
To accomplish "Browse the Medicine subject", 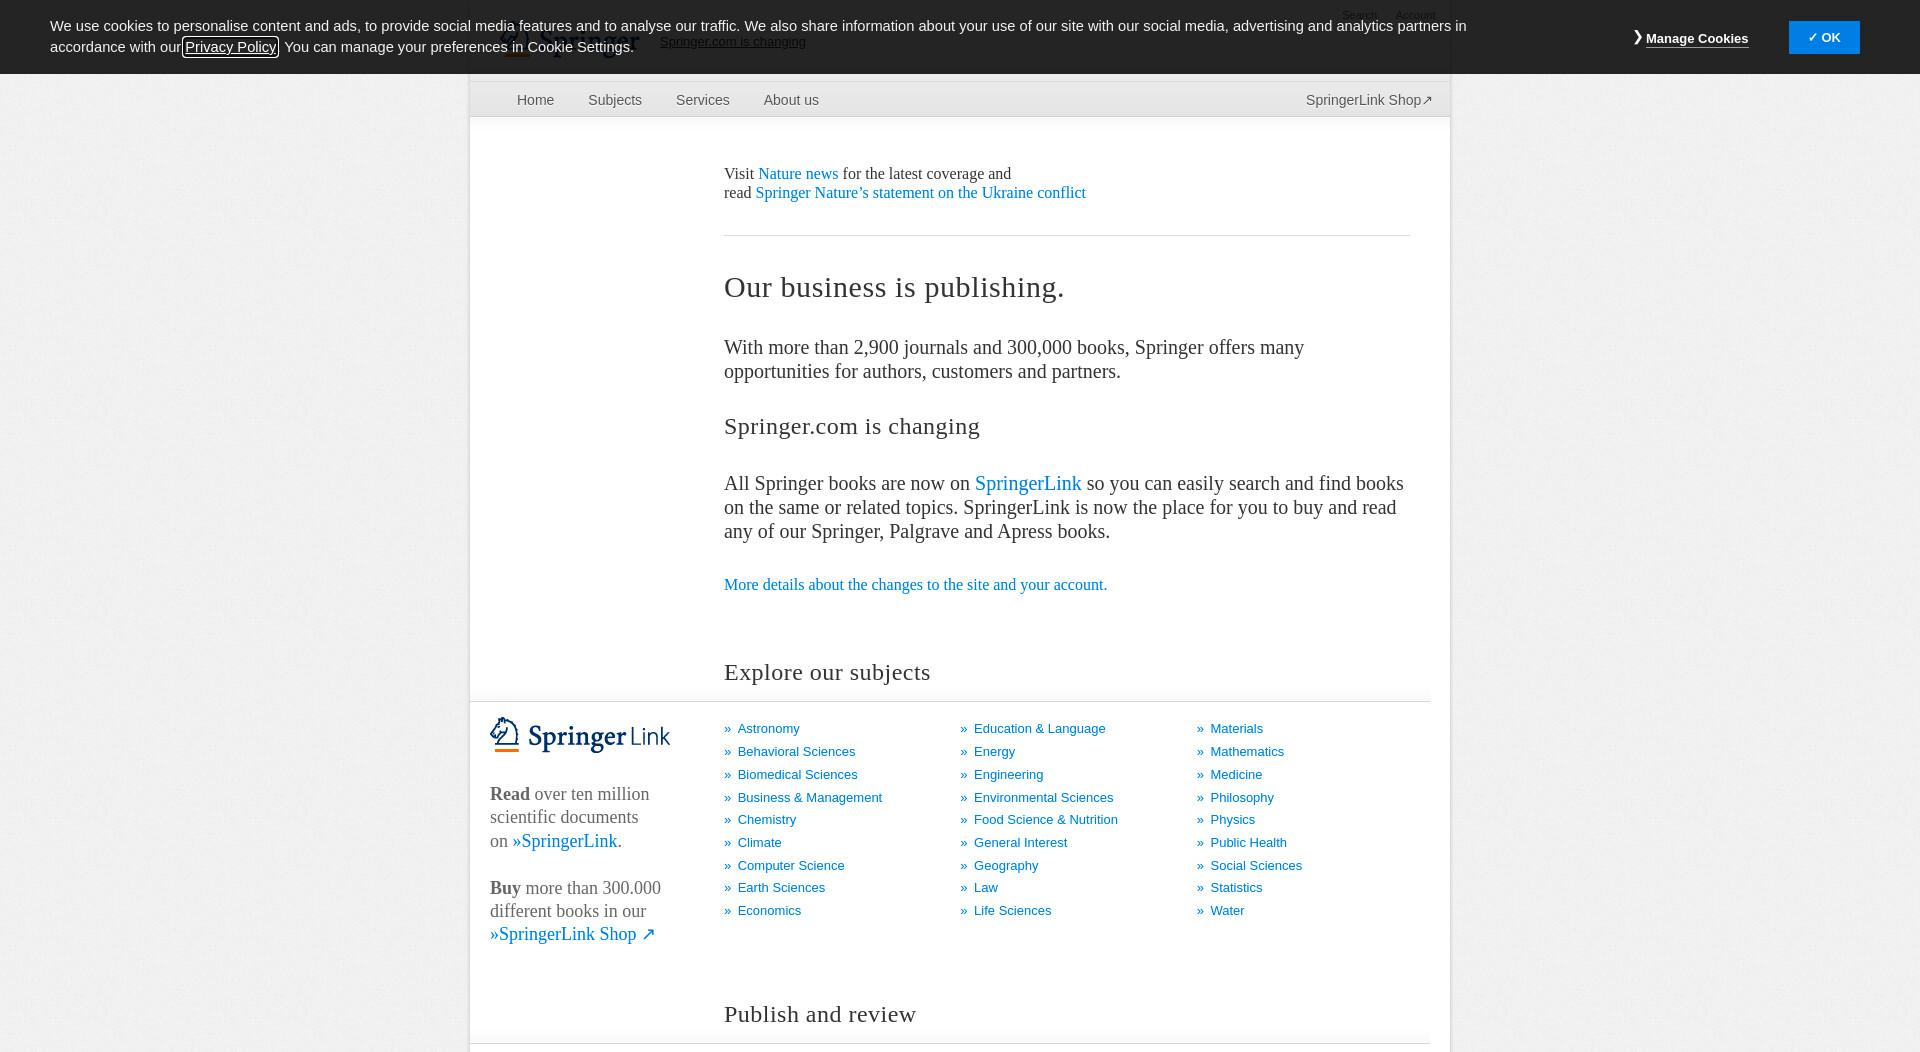I will tap(1235, 775).
